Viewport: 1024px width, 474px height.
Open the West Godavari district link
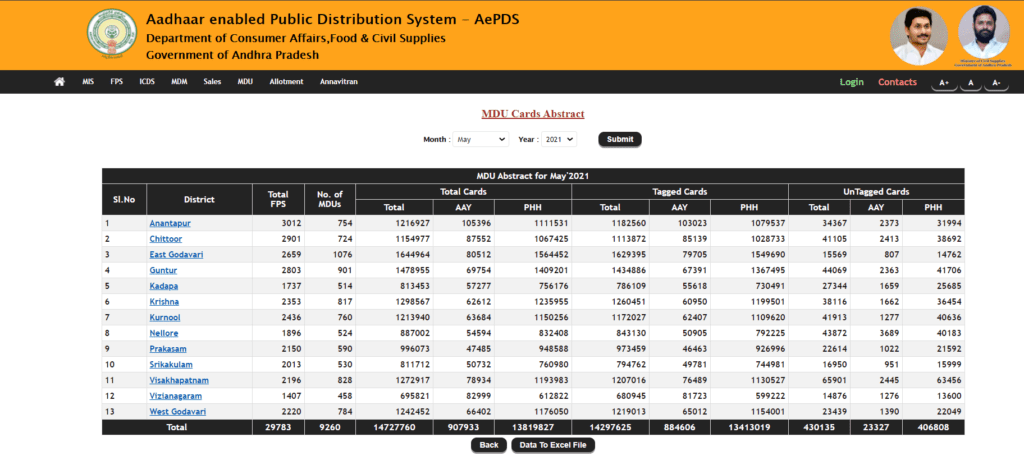tap(178, 411)
